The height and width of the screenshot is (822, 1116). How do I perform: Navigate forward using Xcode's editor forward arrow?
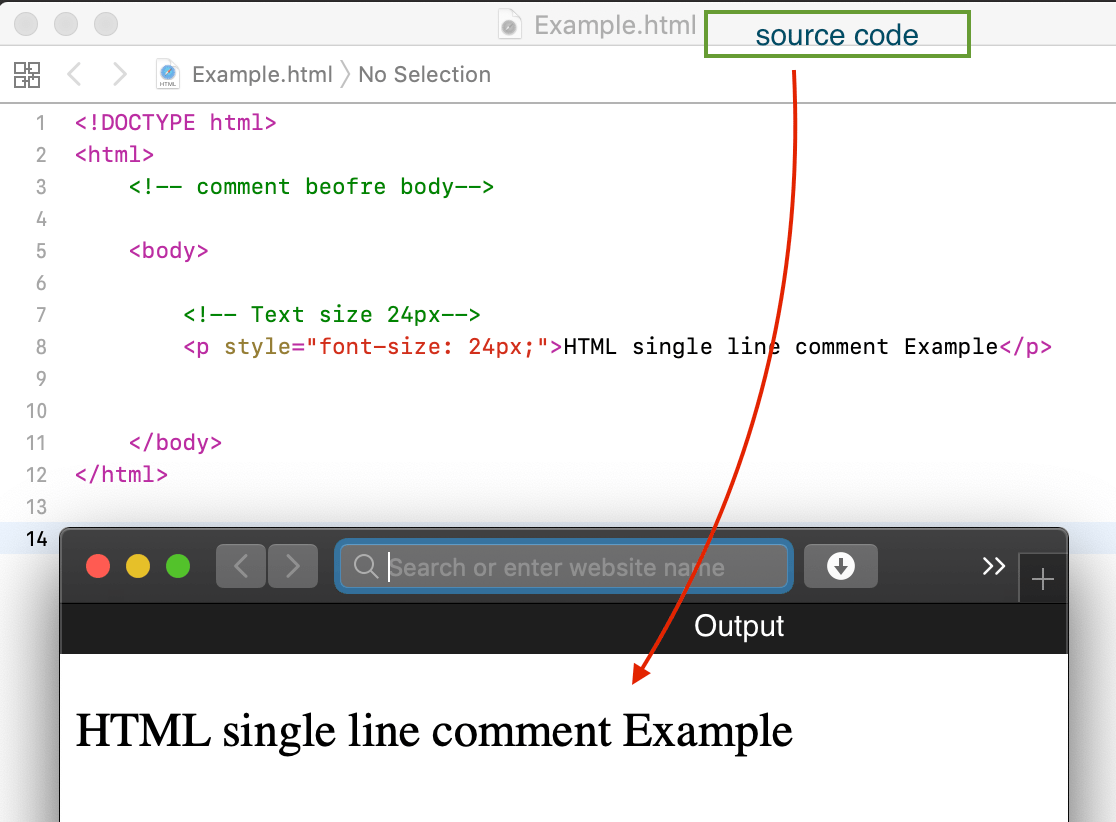coord(119,74)
